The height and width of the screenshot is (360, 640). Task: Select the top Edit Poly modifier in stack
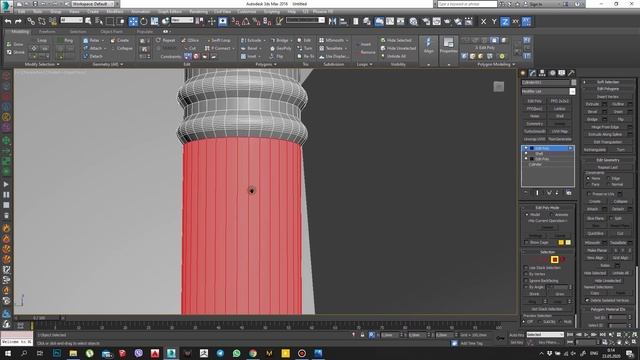(547, 148)
